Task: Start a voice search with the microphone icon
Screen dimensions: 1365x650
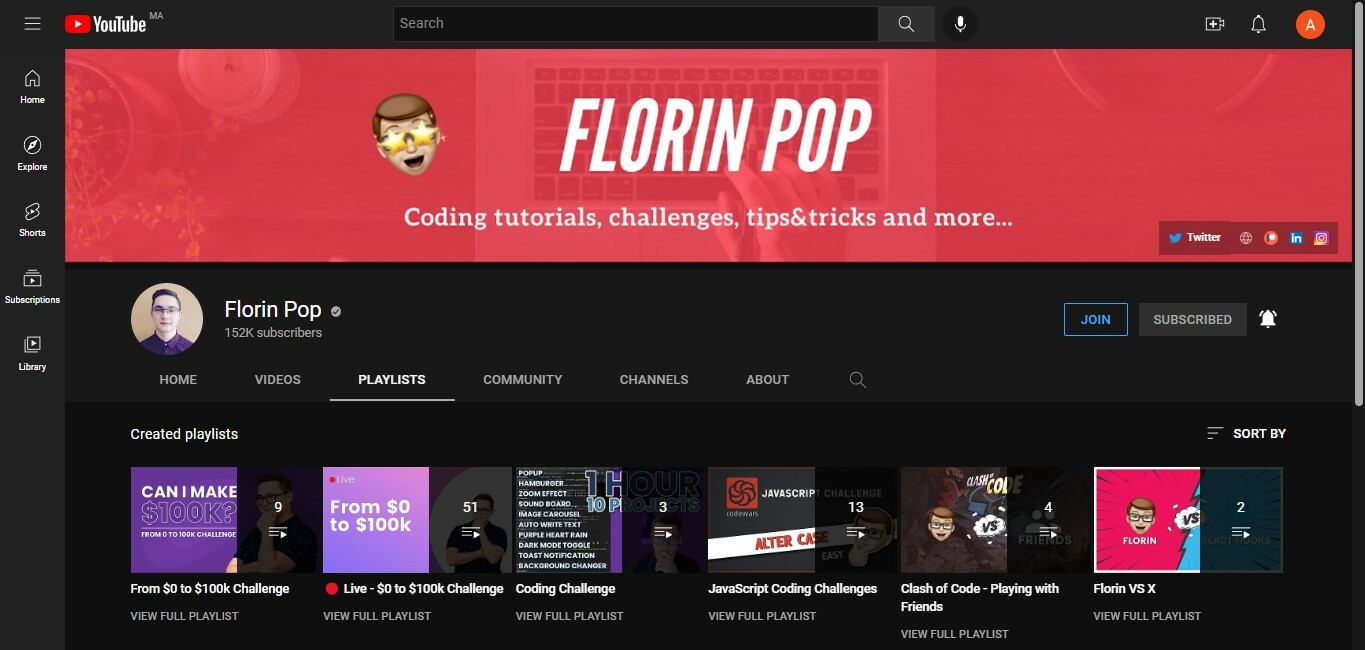Action: (x=959, y=23)
